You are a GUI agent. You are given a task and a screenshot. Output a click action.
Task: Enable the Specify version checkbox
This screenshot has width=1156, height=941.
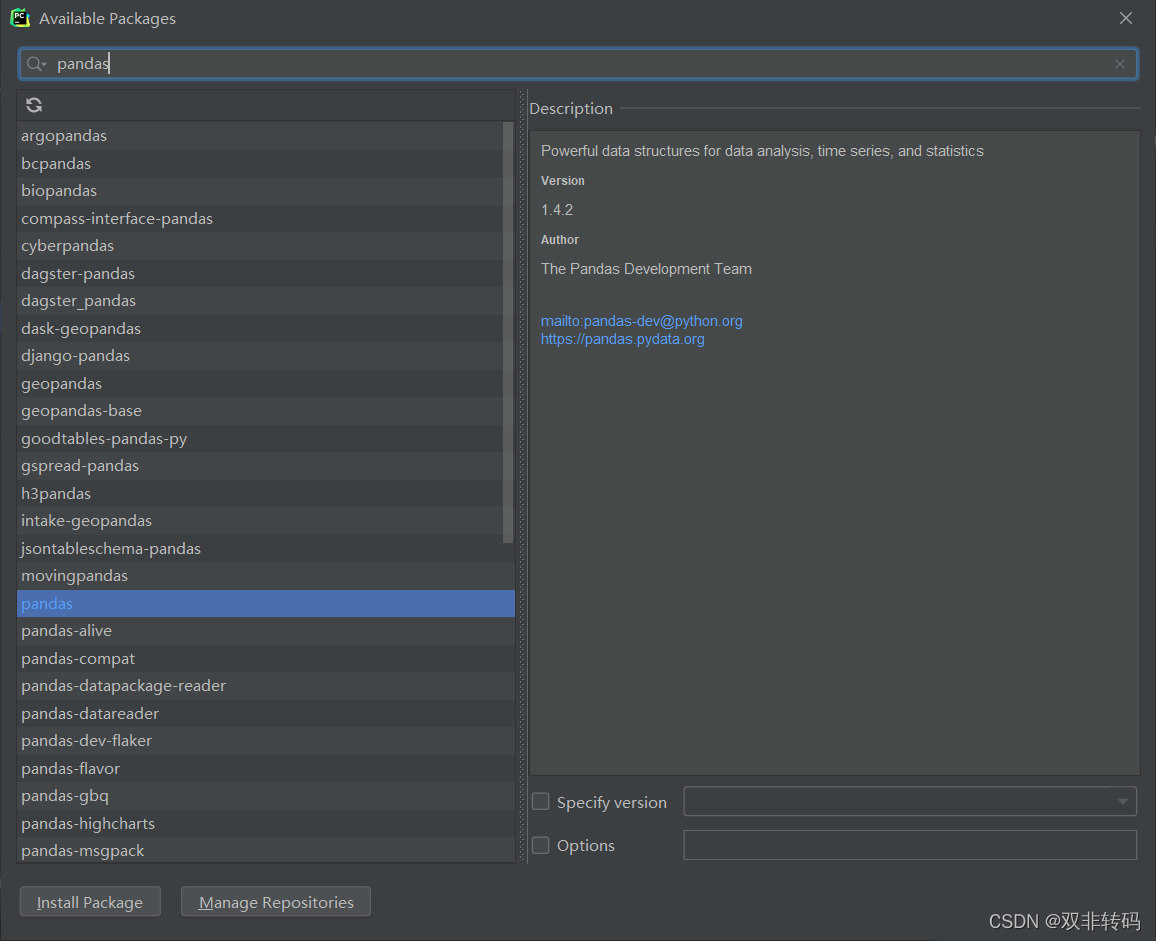click(x=540, y=802)
